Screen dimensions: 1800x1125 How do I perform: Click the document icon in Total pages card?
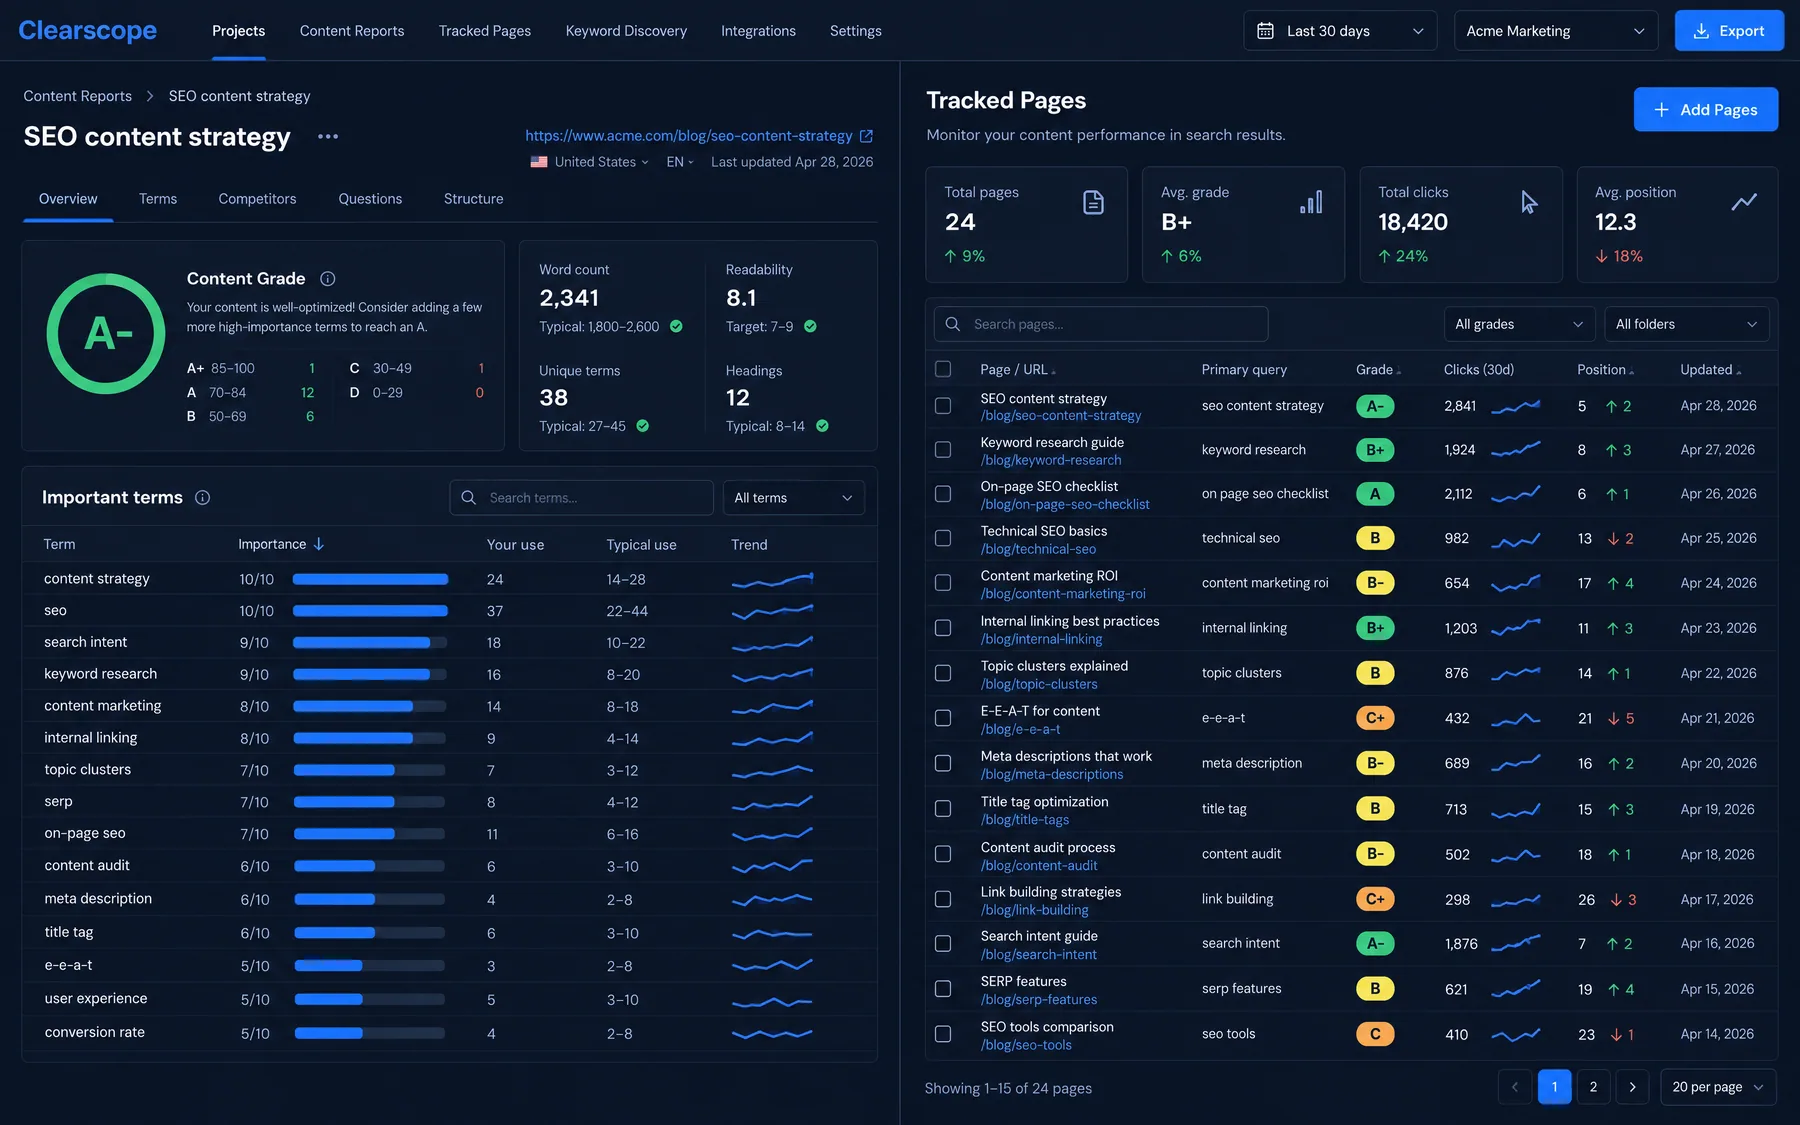point(1094,202)
